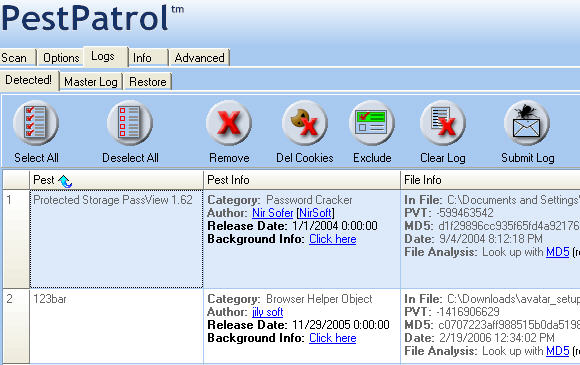Click MD5 lookup link in row 2
Viewport: 580px width, 365px height.
coord(557,351)
